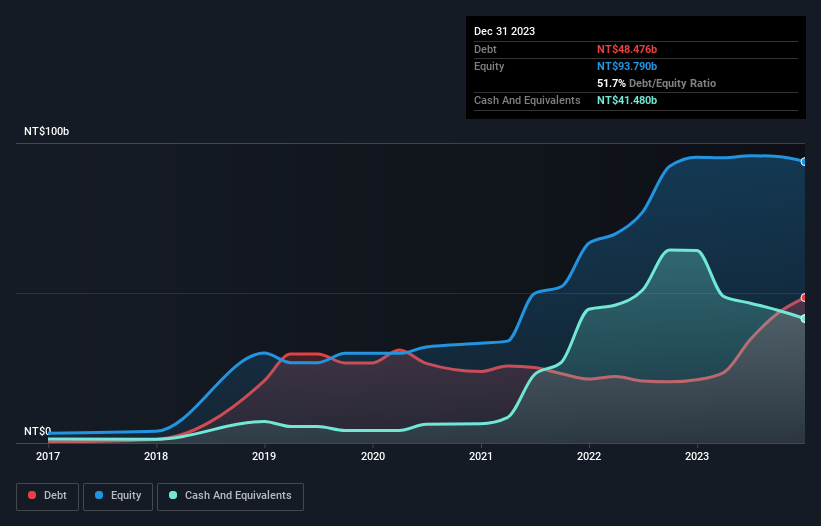The height and width of the screenshot is (526, 821).
Task: Select the 2017 x-axis label
Action: pos(48,456)
